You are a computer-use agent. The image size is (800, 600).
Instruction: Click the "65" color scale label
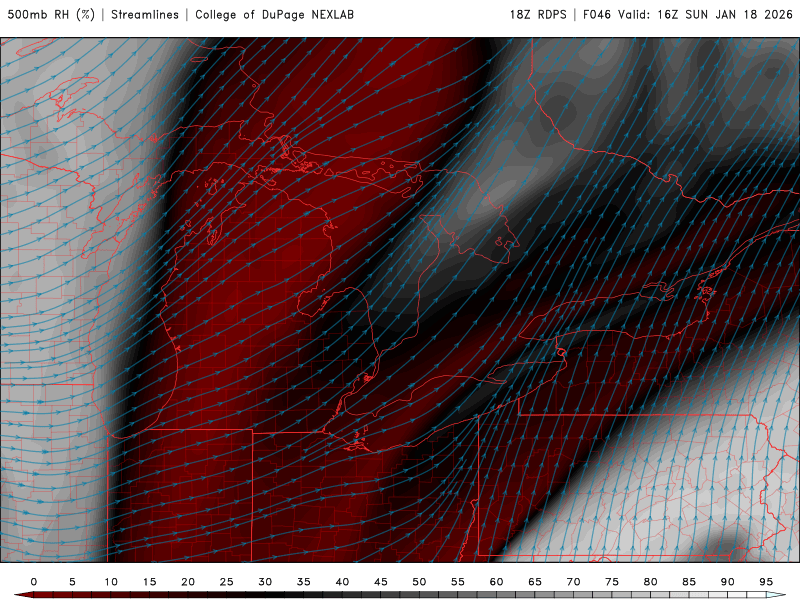pos(535,582)
